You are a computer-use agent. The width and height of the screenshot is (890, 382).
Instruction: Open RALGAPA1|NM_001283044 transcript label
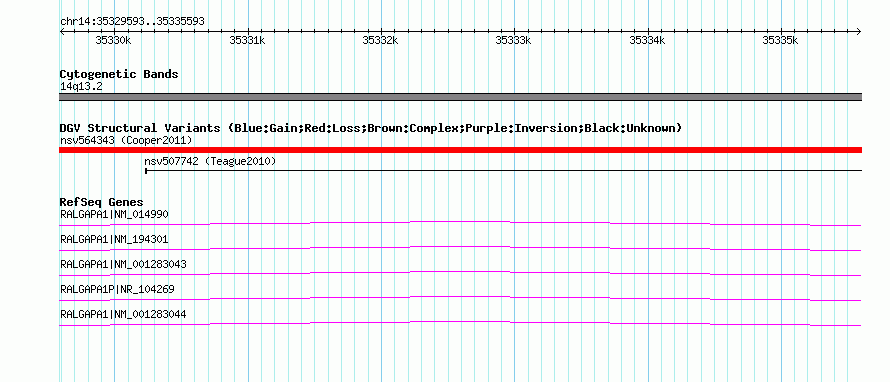123,314
